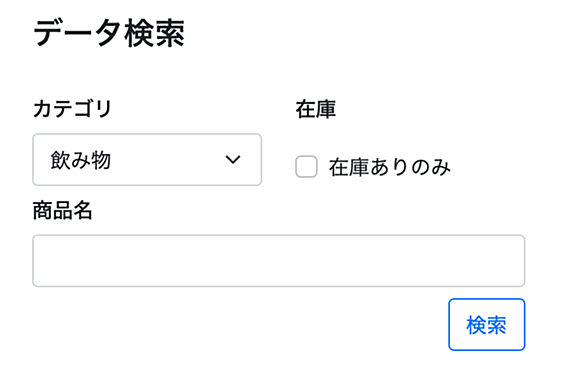586x373 pixels.
Task: Focus the 商品名 text input field
Action: click(279, 261)
